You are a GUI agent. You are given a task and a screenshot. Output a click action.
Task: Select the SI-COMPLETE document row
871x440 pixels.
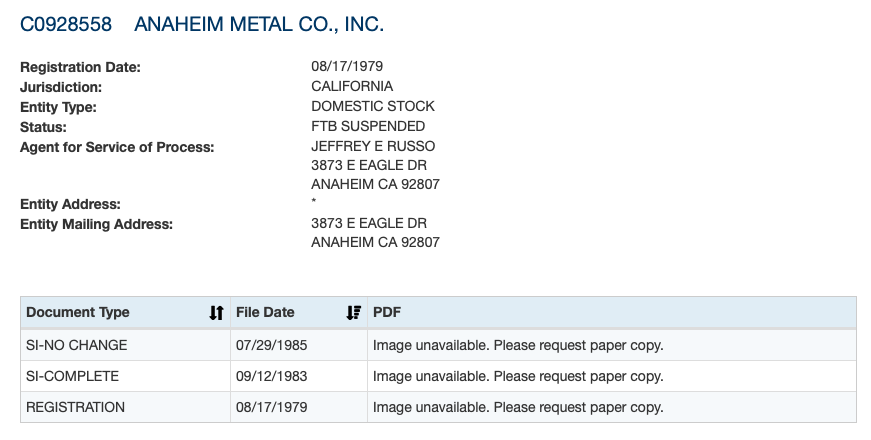click(73, 376)
